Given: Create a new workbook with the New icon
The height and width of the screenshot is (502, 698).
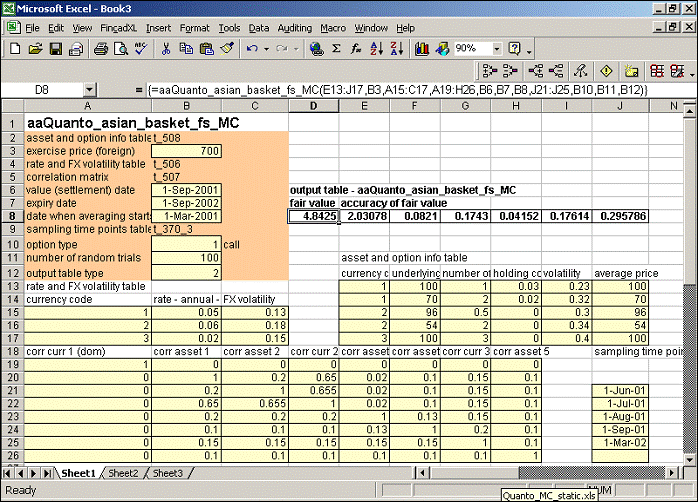Looking at the screenshot, I should pyautogui.click(x=14, y=49).
